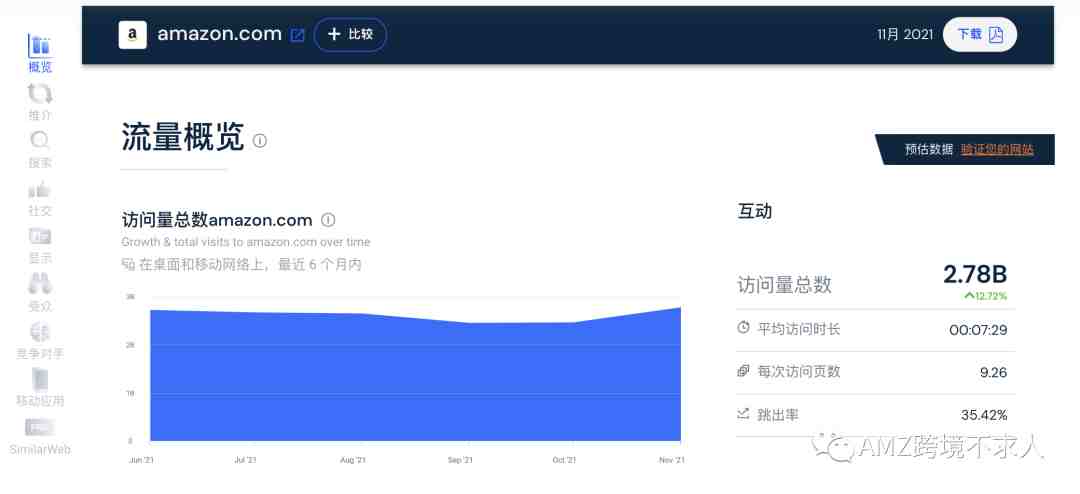1080x494 pixels.
Task: Open the 竞争对手 competitors sidebar icon
Action: [40, 332]
